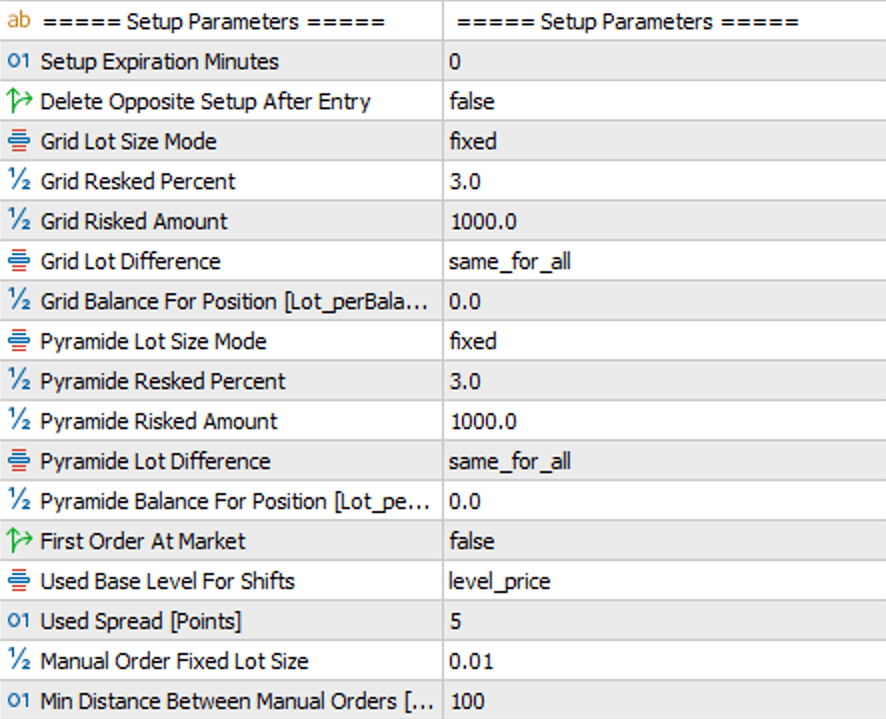Click the list icon beside Grid Lot Size Mode
Image resolution: width=886 pixels, height=719 pixels.
coord(20,141)
